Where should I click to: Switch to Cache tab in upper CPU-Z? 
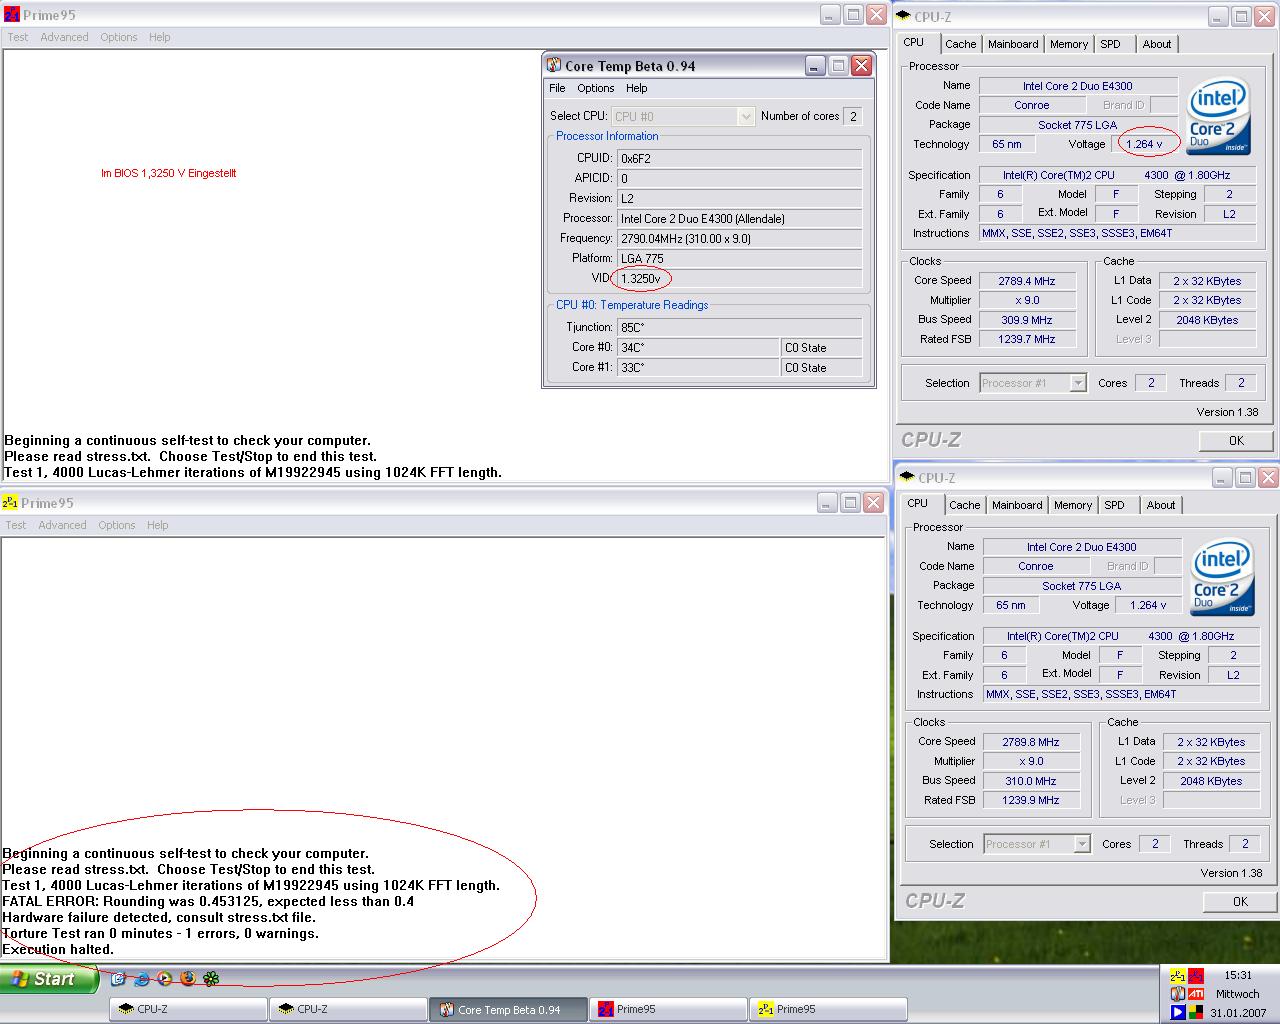click(x=960, y=44)
